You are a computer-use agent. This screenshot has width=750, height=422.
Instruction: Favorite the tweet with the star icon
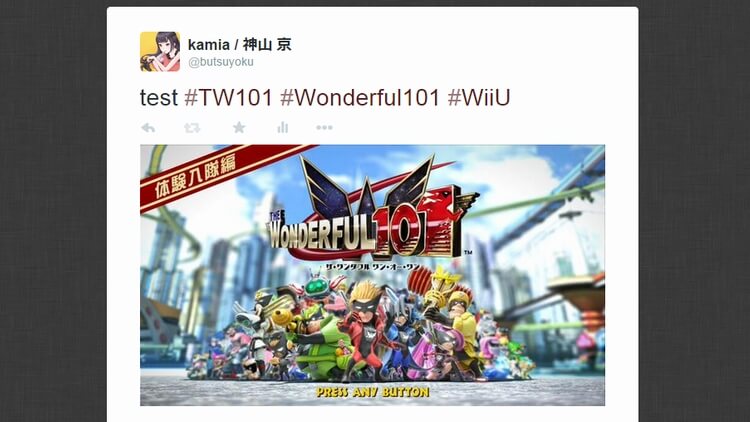click(239, 127)
